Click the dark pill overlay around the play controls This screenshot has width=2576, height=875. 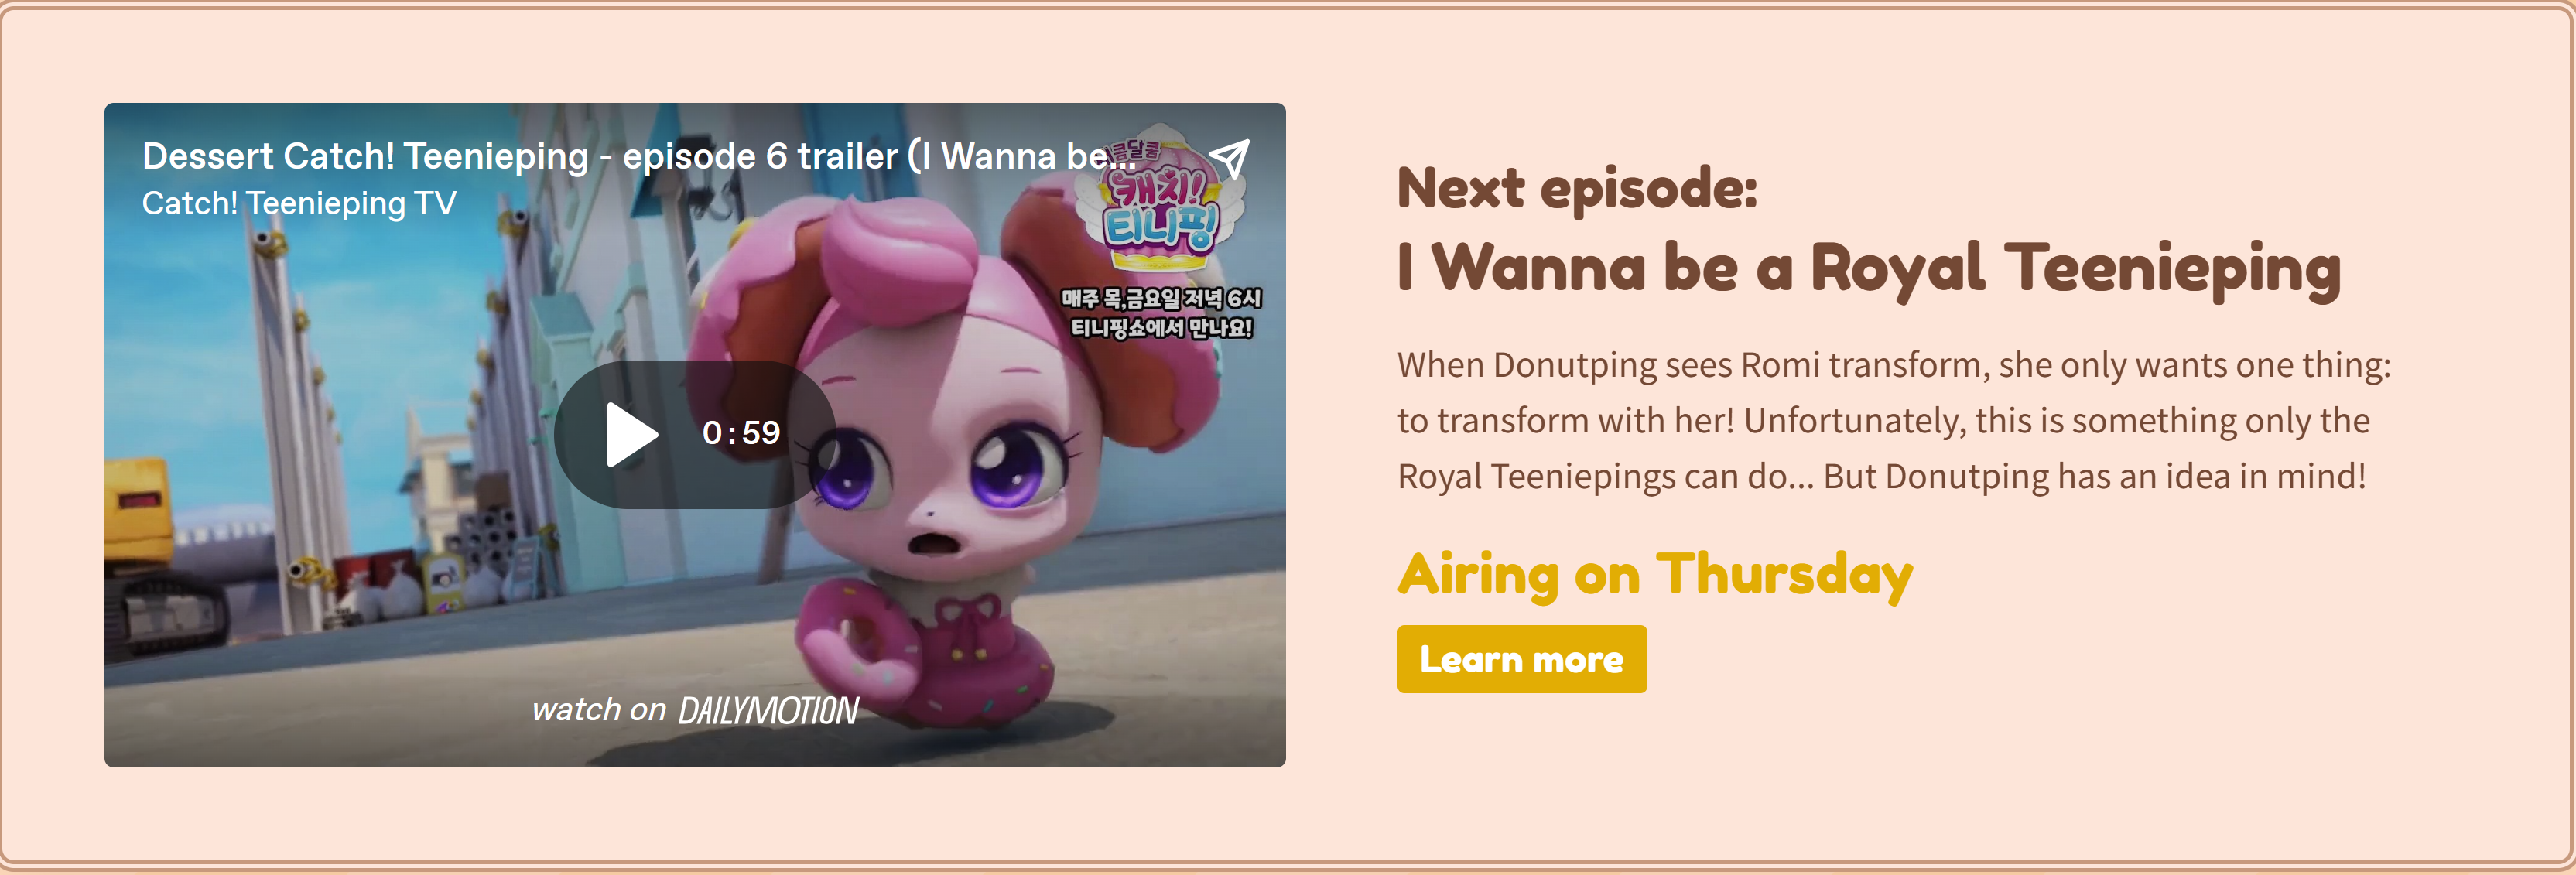tap(695, 434)
